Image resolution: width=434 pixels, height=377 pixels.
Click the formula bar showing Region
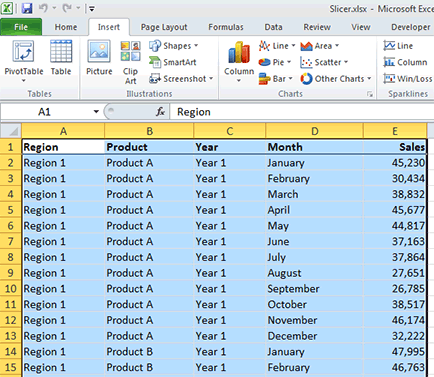302,112
